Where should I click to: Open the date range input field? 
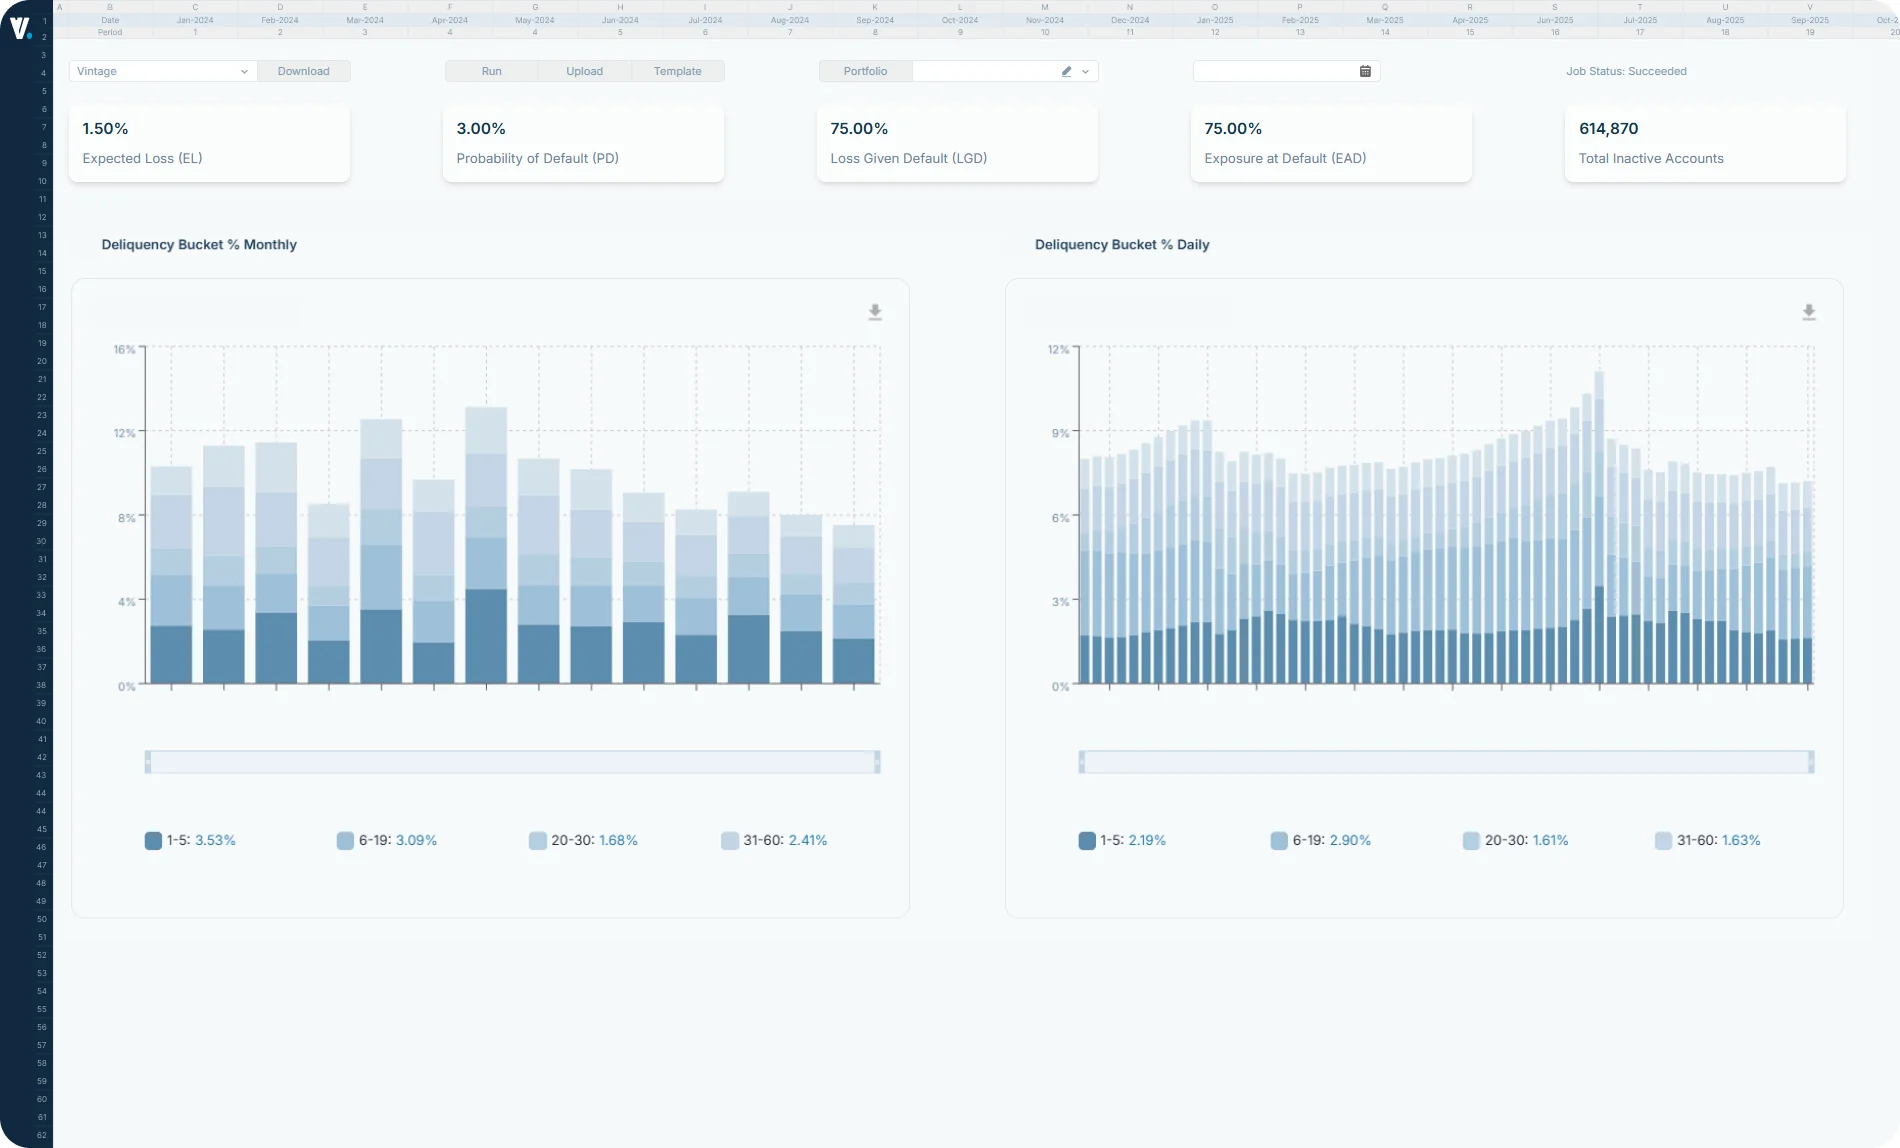[1270, 71]
